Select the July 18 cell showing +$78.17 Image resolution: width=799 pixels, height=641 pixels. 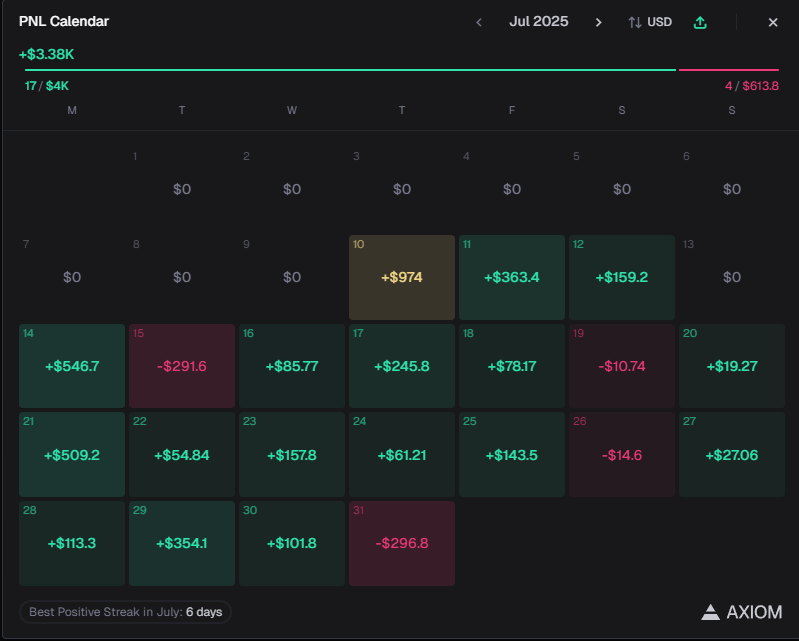(512, 366)
